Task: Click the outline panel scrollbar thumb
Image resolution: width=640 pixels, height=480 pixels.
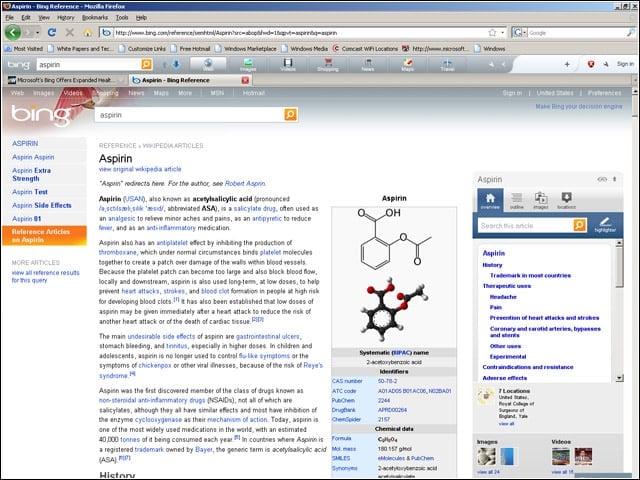Action: [x=619, y=267]
